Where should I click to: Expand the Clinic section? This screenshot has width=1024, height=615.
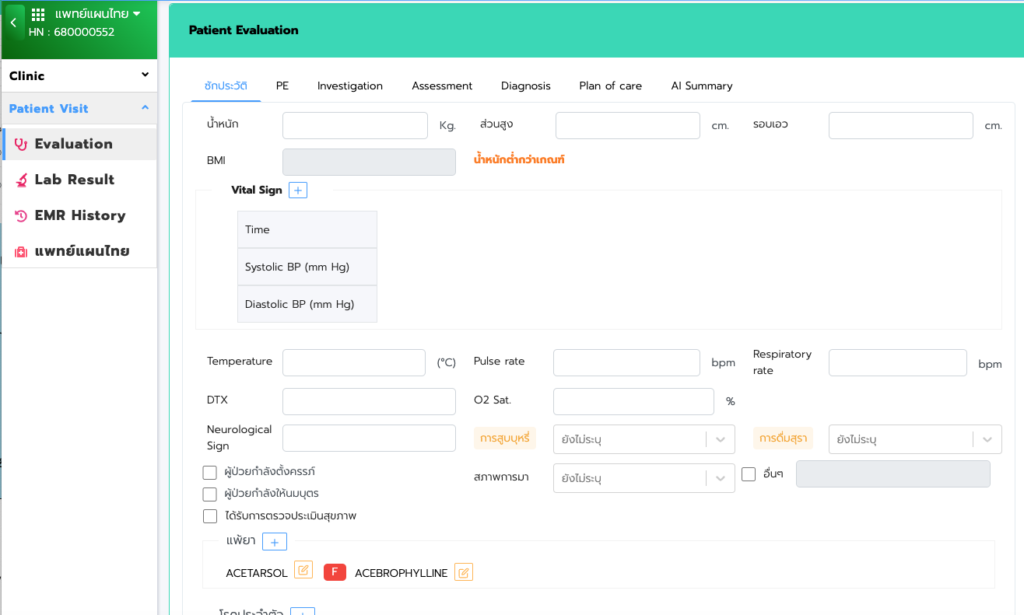[145, 75]
